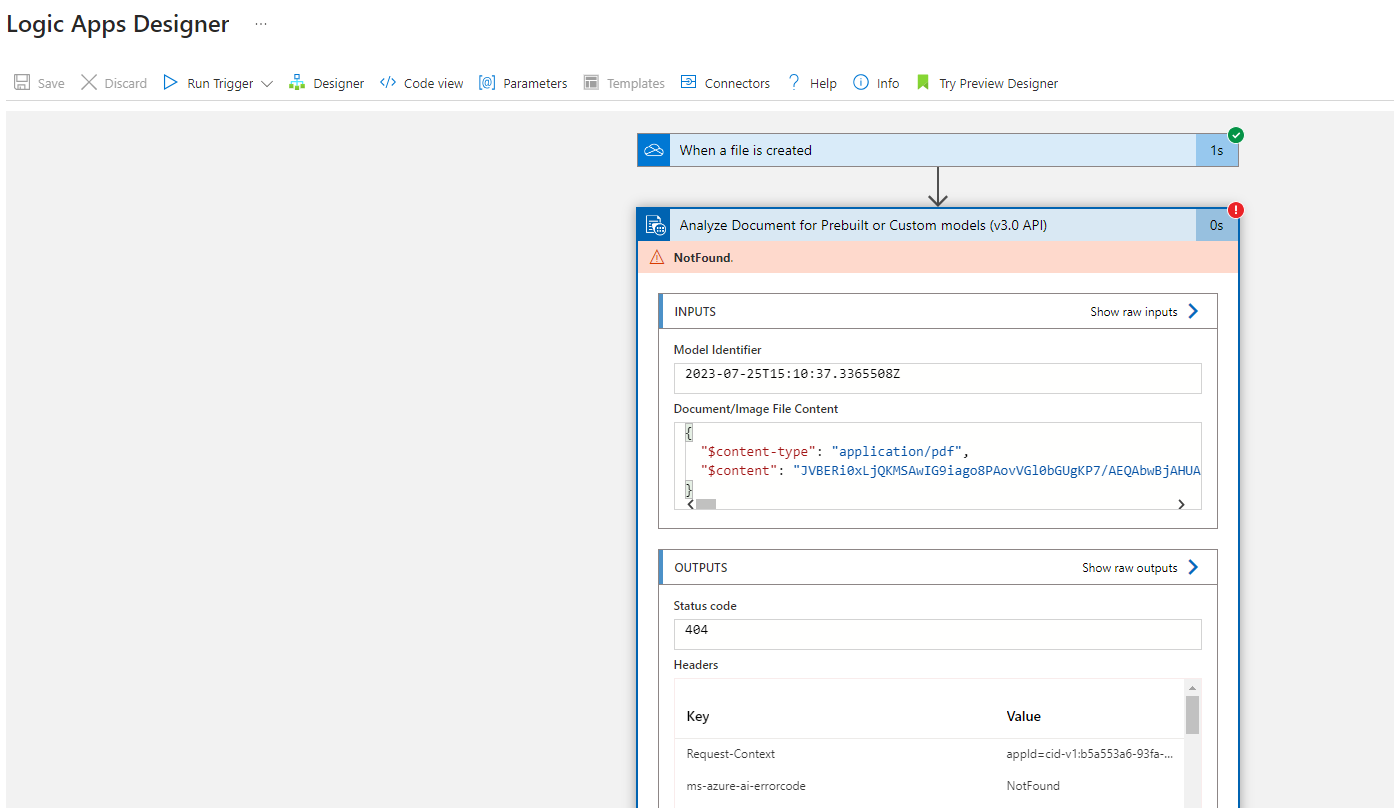Open the Parameters label

535,84
